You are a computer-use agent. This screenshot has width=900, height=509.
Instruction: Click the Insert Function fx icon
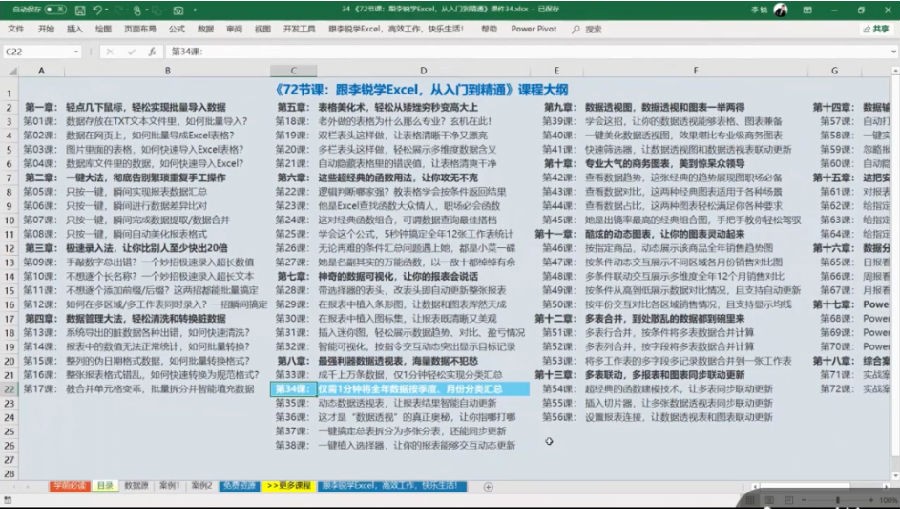151,51
